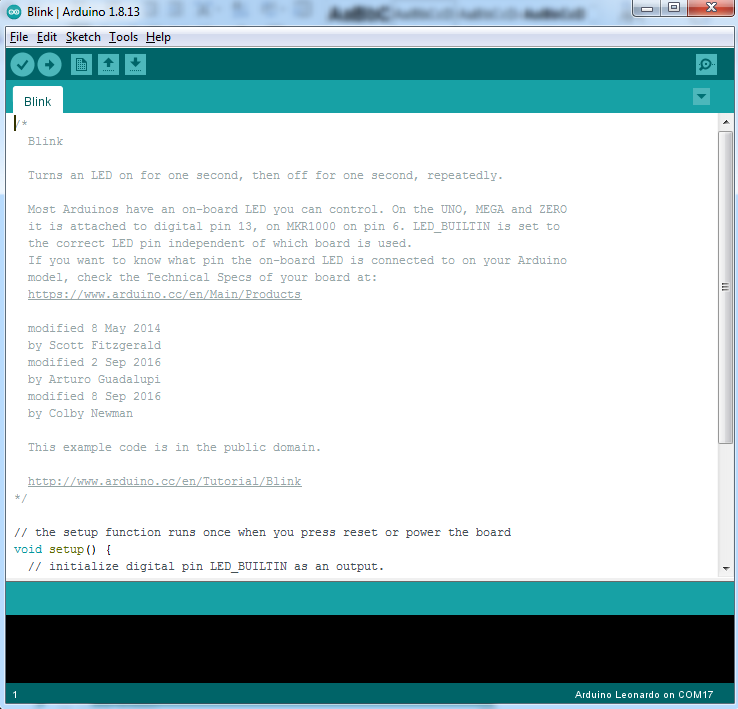
Task: Click the Upload arrow button
Action: tap(49, 64)
